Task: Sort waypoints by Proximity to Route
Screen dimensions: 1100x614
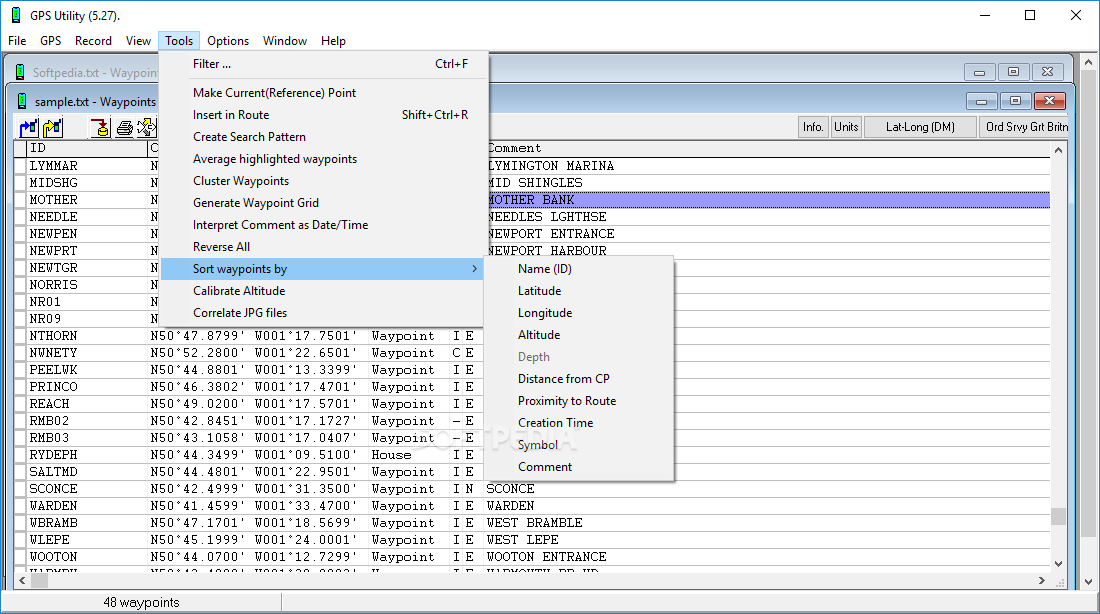Action: [579, 401]
